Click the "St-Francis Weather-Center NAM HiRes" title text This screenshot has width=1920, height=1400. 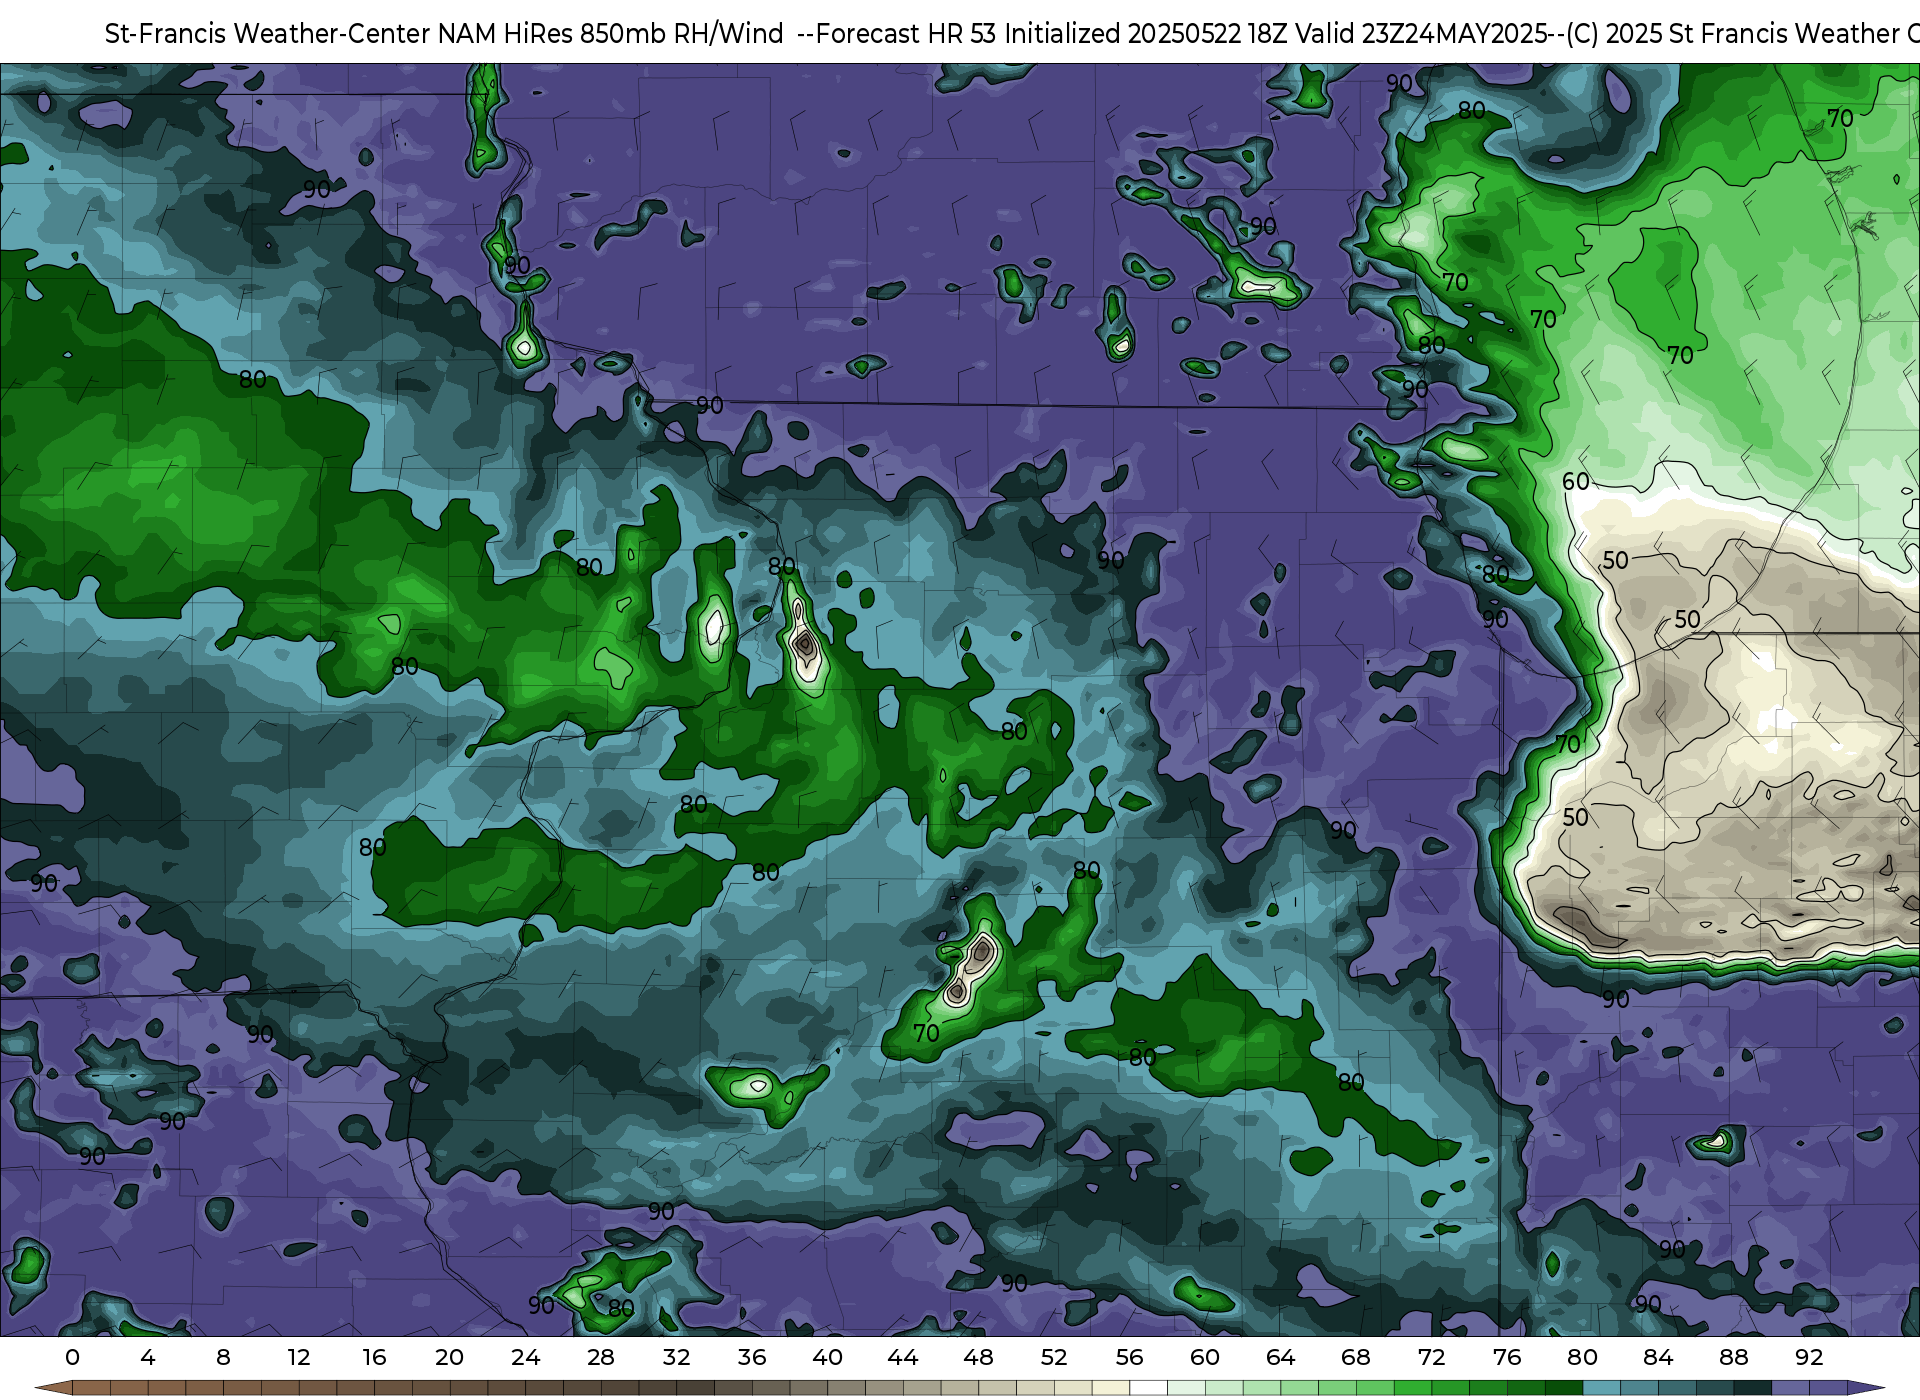pyautogui.click(x=338, y=34)
